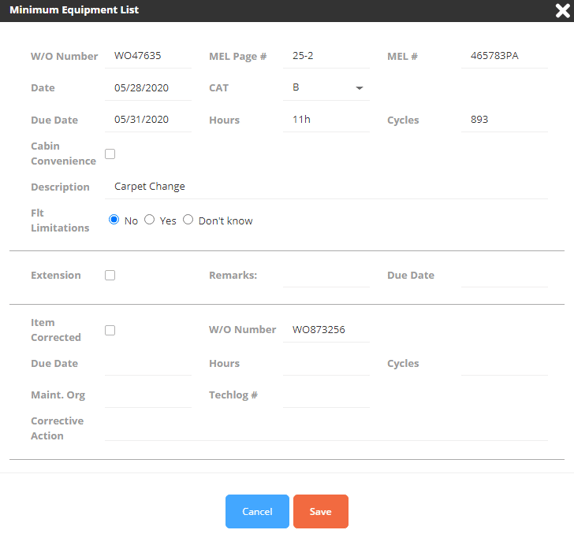
Task: Tick the Cabin Convenience checkbox
Action: pyautogui.click(x=110, y=154)
